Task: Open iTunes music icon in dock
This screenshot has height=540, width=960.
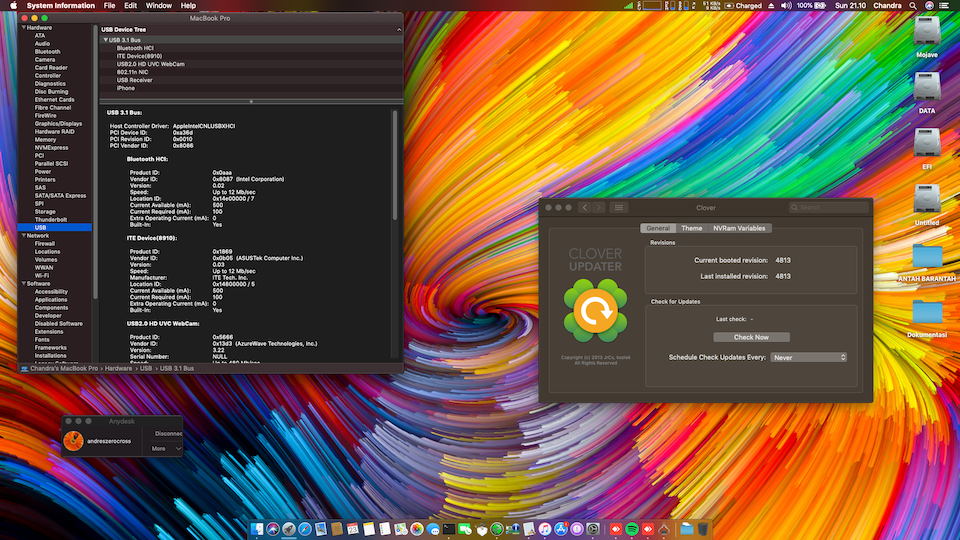Action: 545,528
